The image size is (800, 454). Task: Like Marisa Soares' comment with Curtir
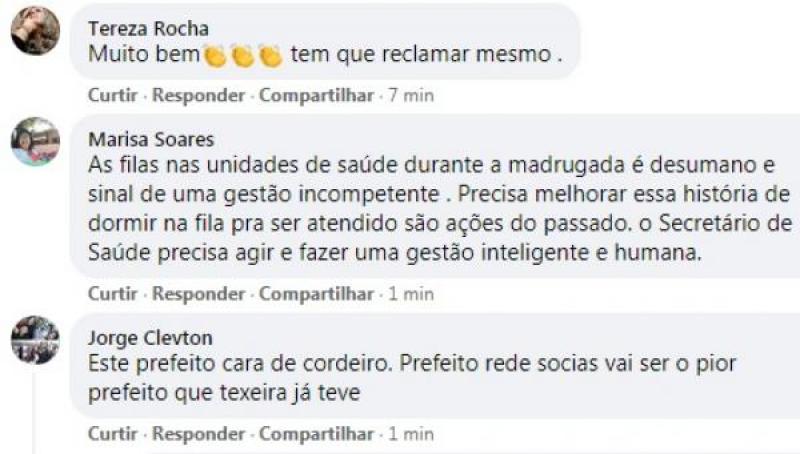tap(113, 294)
